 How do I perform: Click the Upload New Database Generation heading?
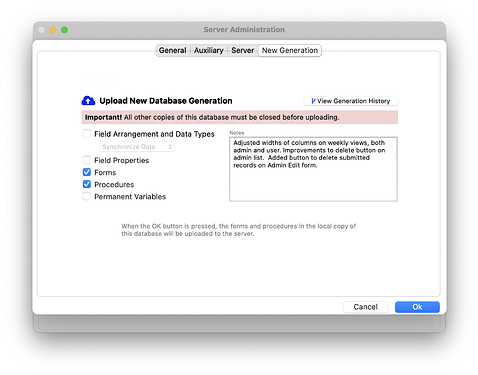click(166, 101)
